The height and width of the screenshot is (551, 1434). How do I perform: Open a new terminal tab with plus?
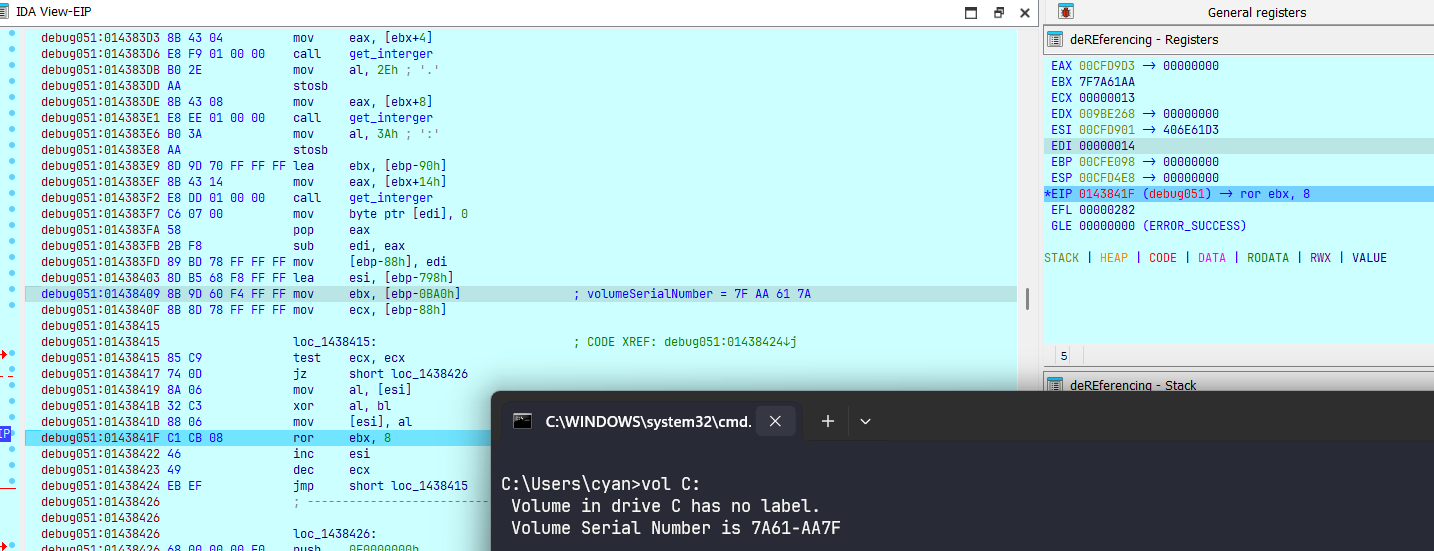pos(827,421)
